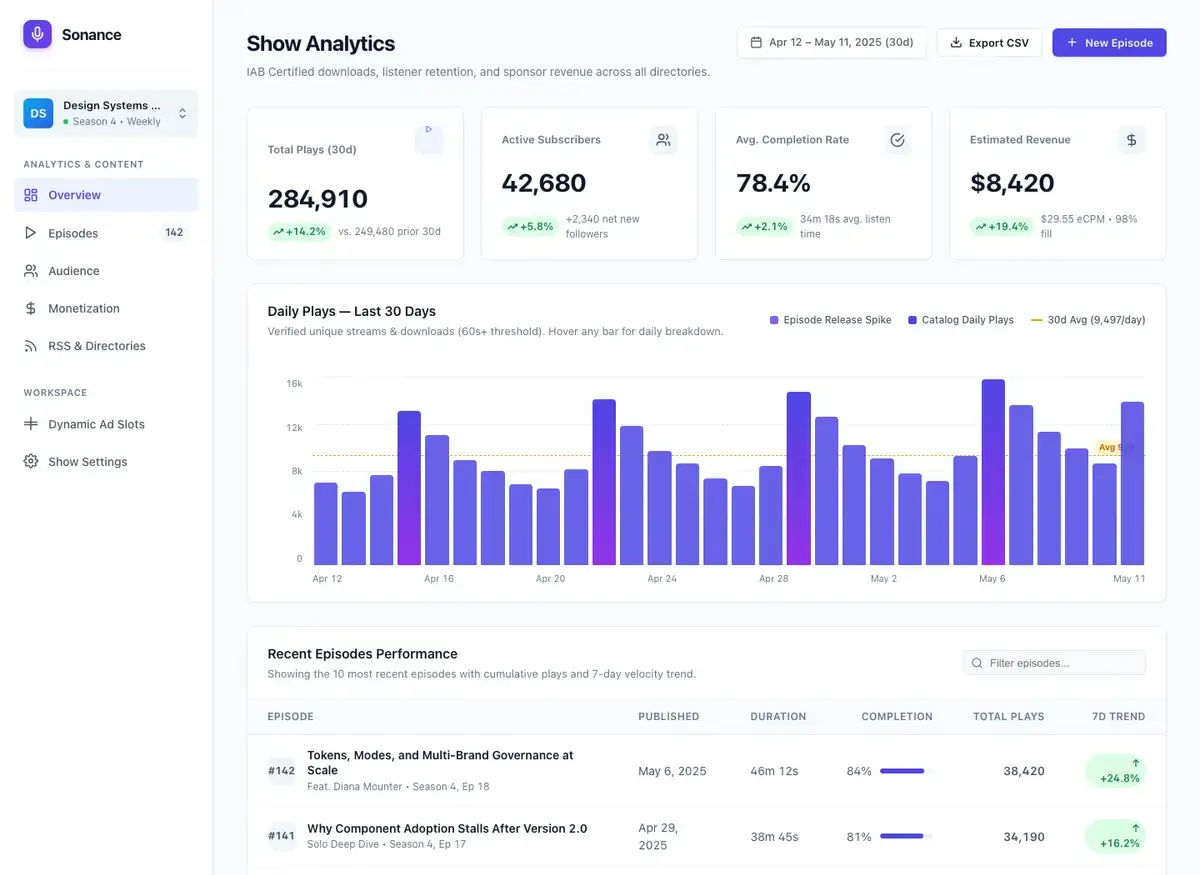The width and height of the screenshot is (1200, 875).
Task: Click the +16.2% trend badge for episode #141
Action: pos(1115,836)
